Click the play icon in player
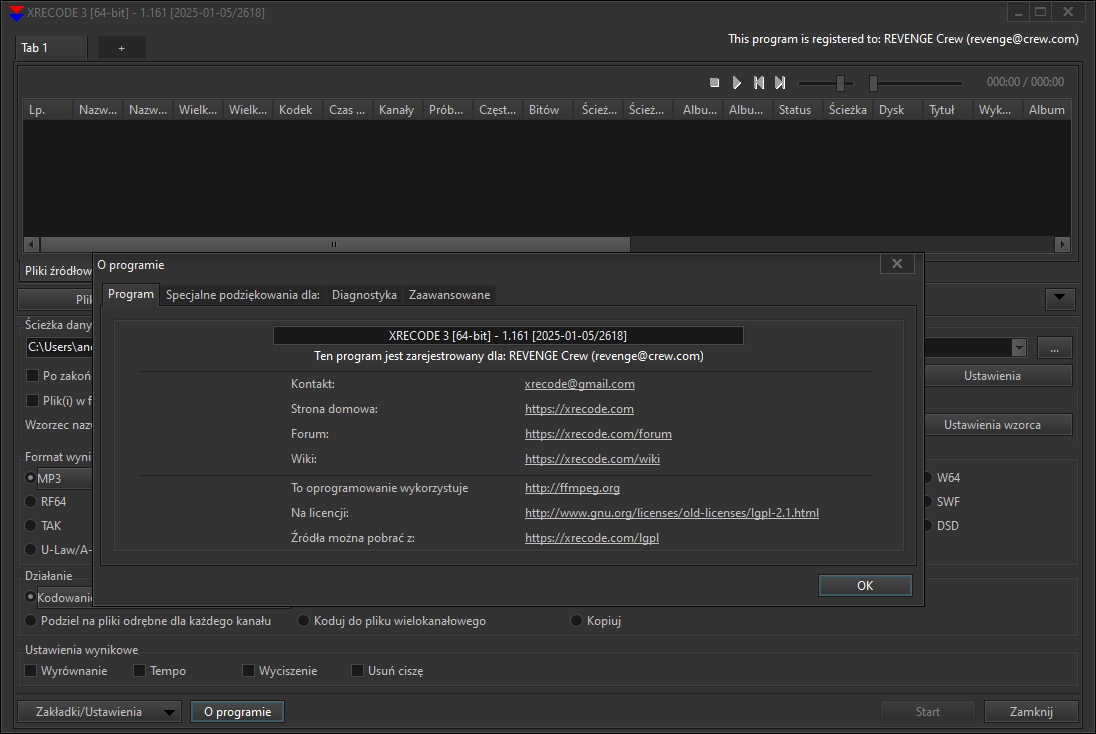The image size is (1096, 734). (x=736, y=82)
